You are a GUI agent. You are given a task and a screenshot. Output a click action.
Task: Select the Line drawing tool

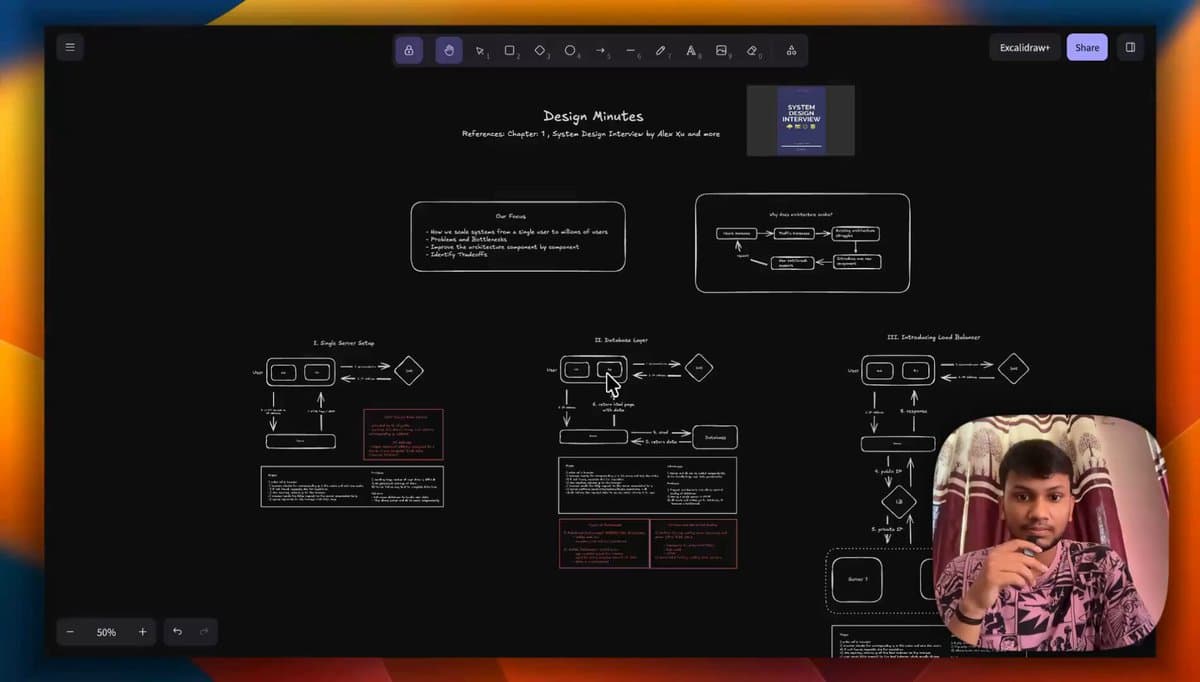click(x=631, y=50)
